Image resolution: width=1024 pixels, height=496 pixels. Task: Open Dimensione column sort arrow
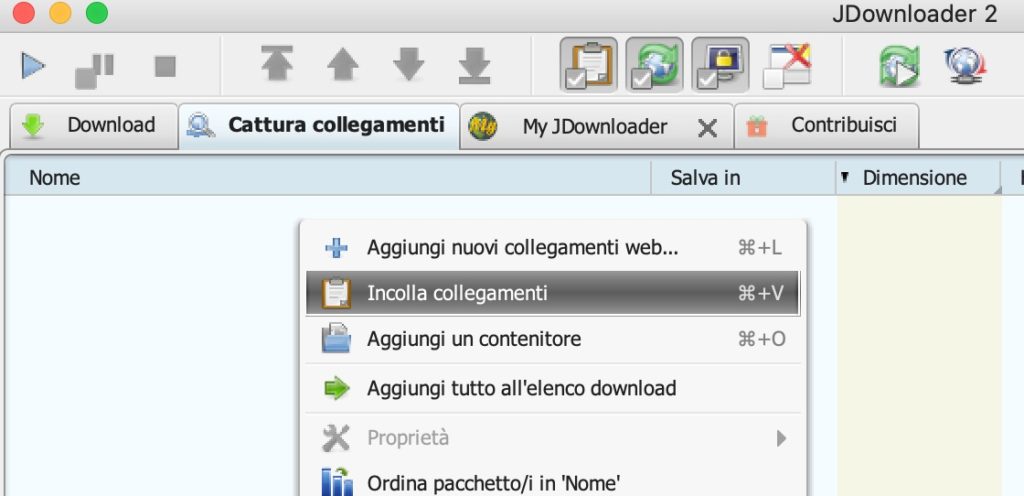pos(845,178)
